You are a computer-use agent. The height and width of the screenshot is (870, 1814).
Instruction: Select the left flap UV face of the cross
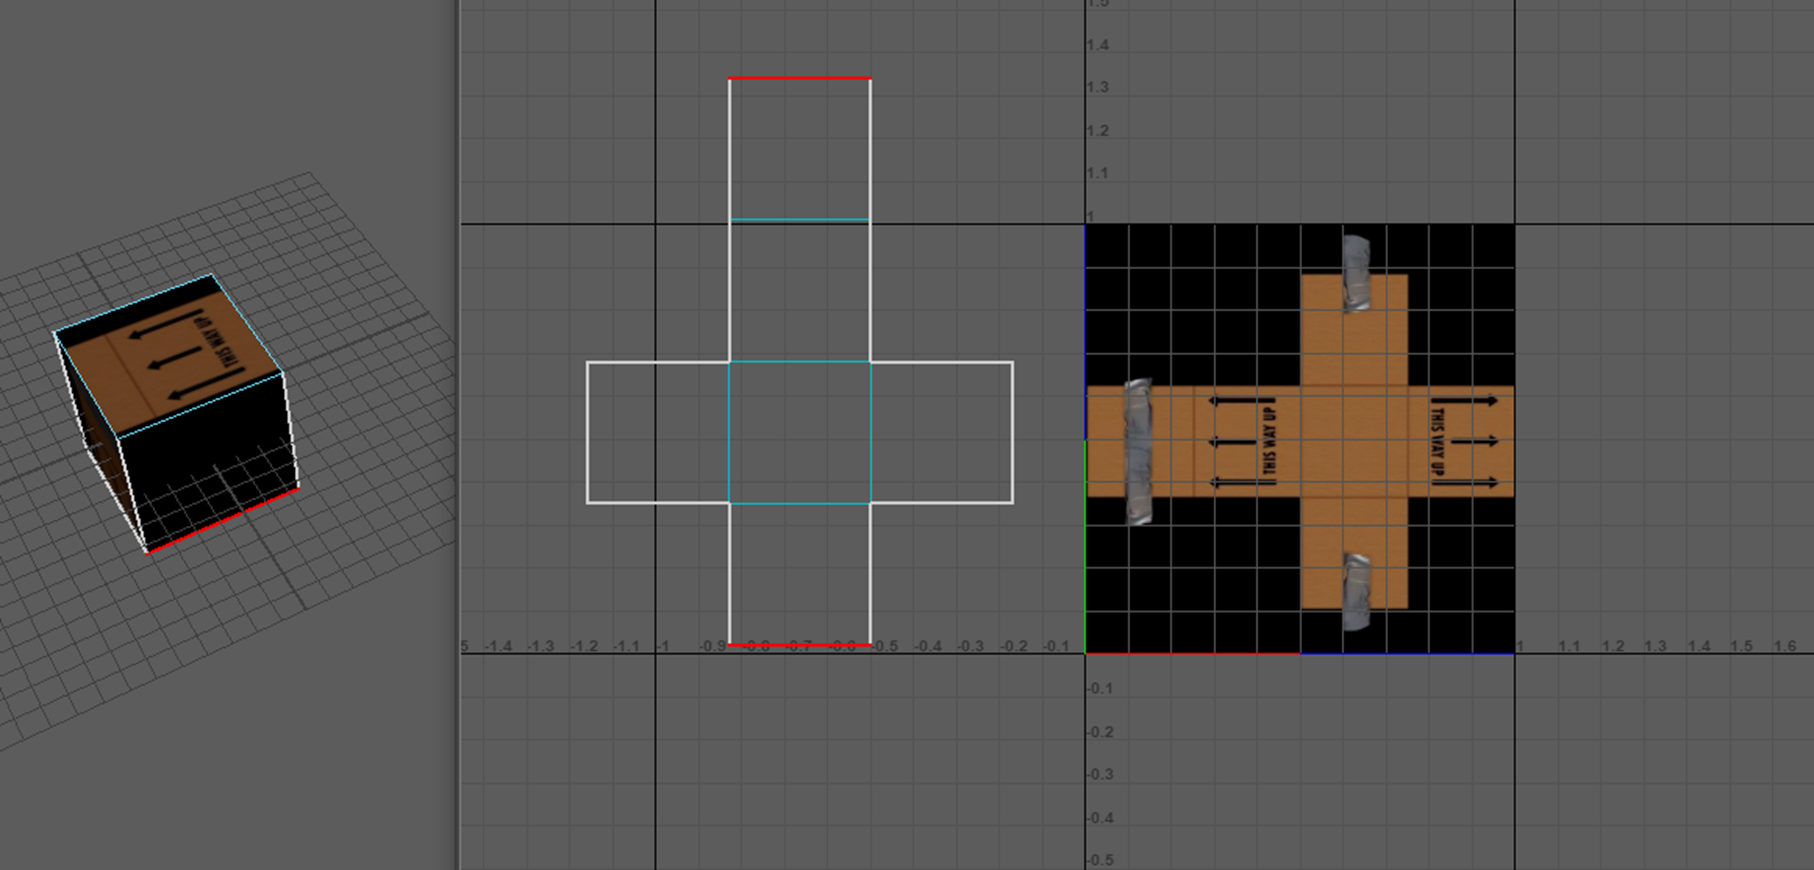pyautogui.click(x=658, y=432)
